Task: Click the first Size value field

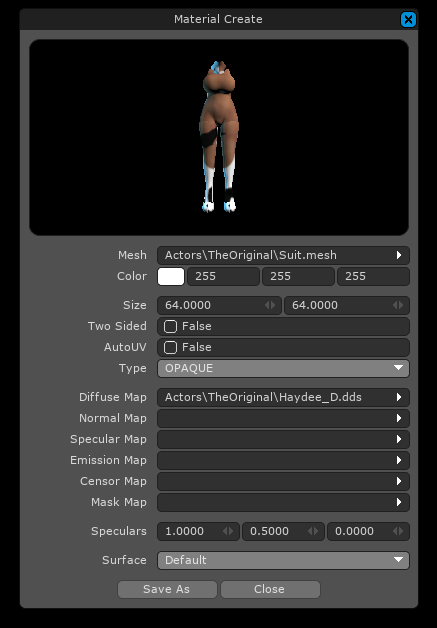Action: (x=219, y=305)
